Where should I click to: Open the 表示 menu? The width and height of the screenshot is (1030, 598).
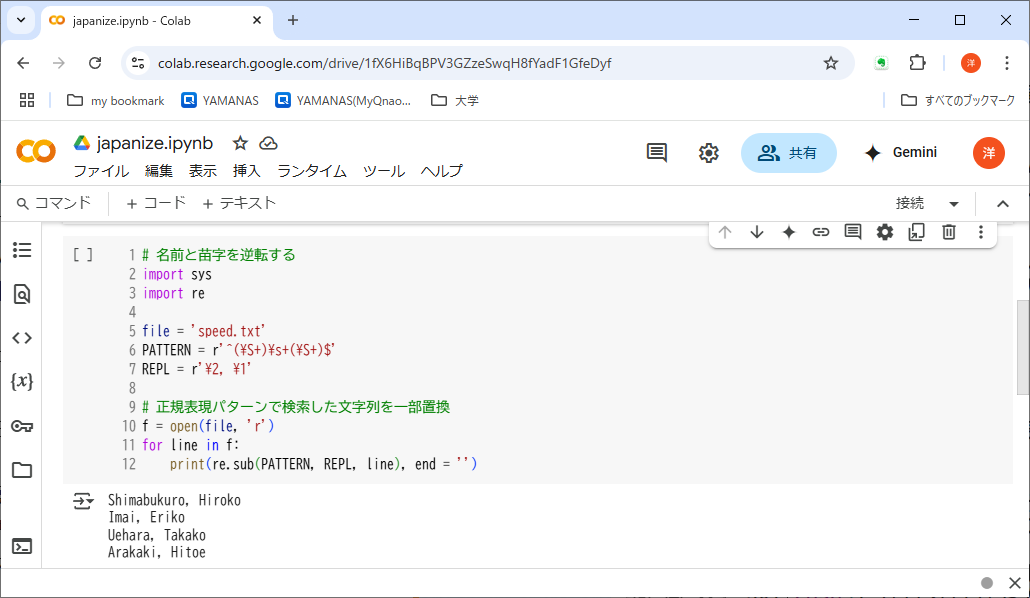(203, 171)
